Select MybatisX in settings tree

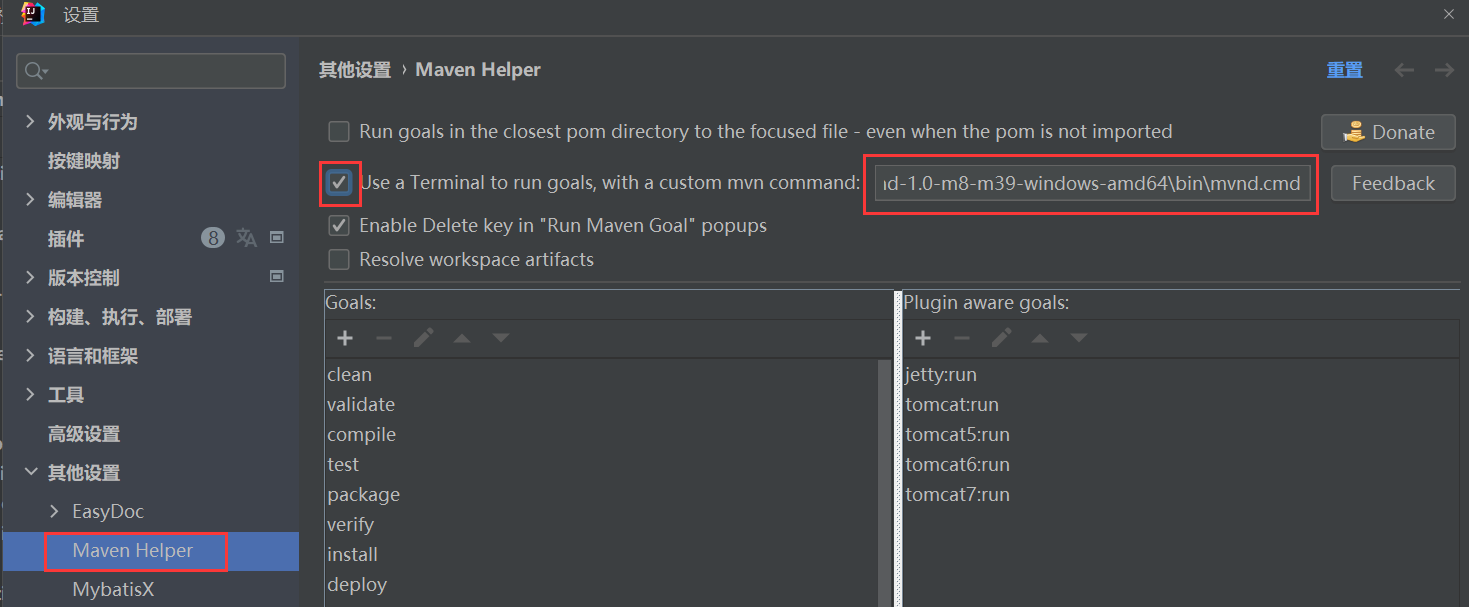point(113,589)
